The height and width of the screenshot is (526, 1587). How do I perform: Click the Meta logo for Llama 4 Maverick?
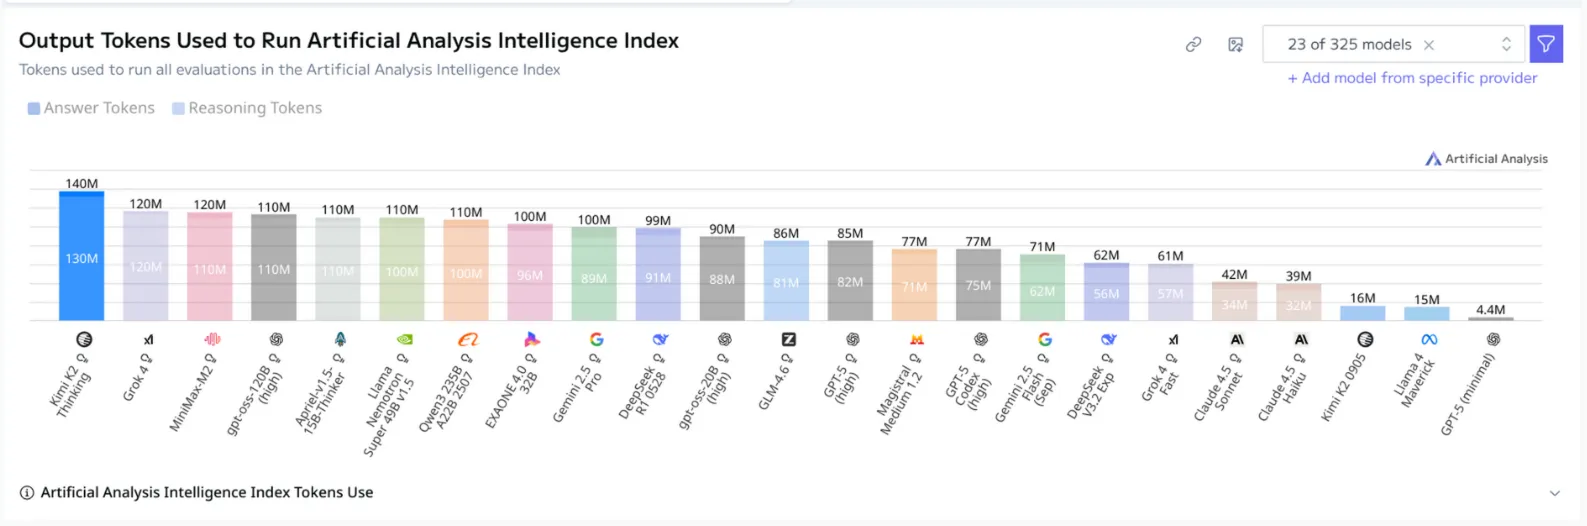click(1429, 340)
